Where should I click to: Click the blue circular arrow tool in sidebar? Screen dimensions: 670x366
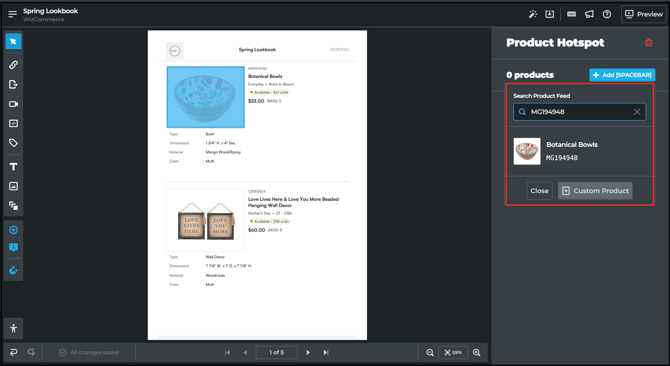click(13, 270)
